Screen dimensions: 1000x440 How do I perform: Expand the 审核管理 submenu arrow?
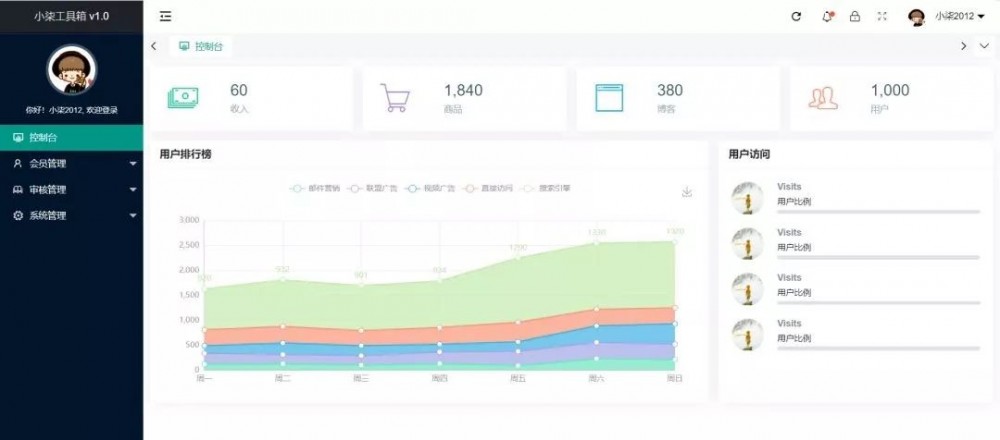tap(133, 190)
